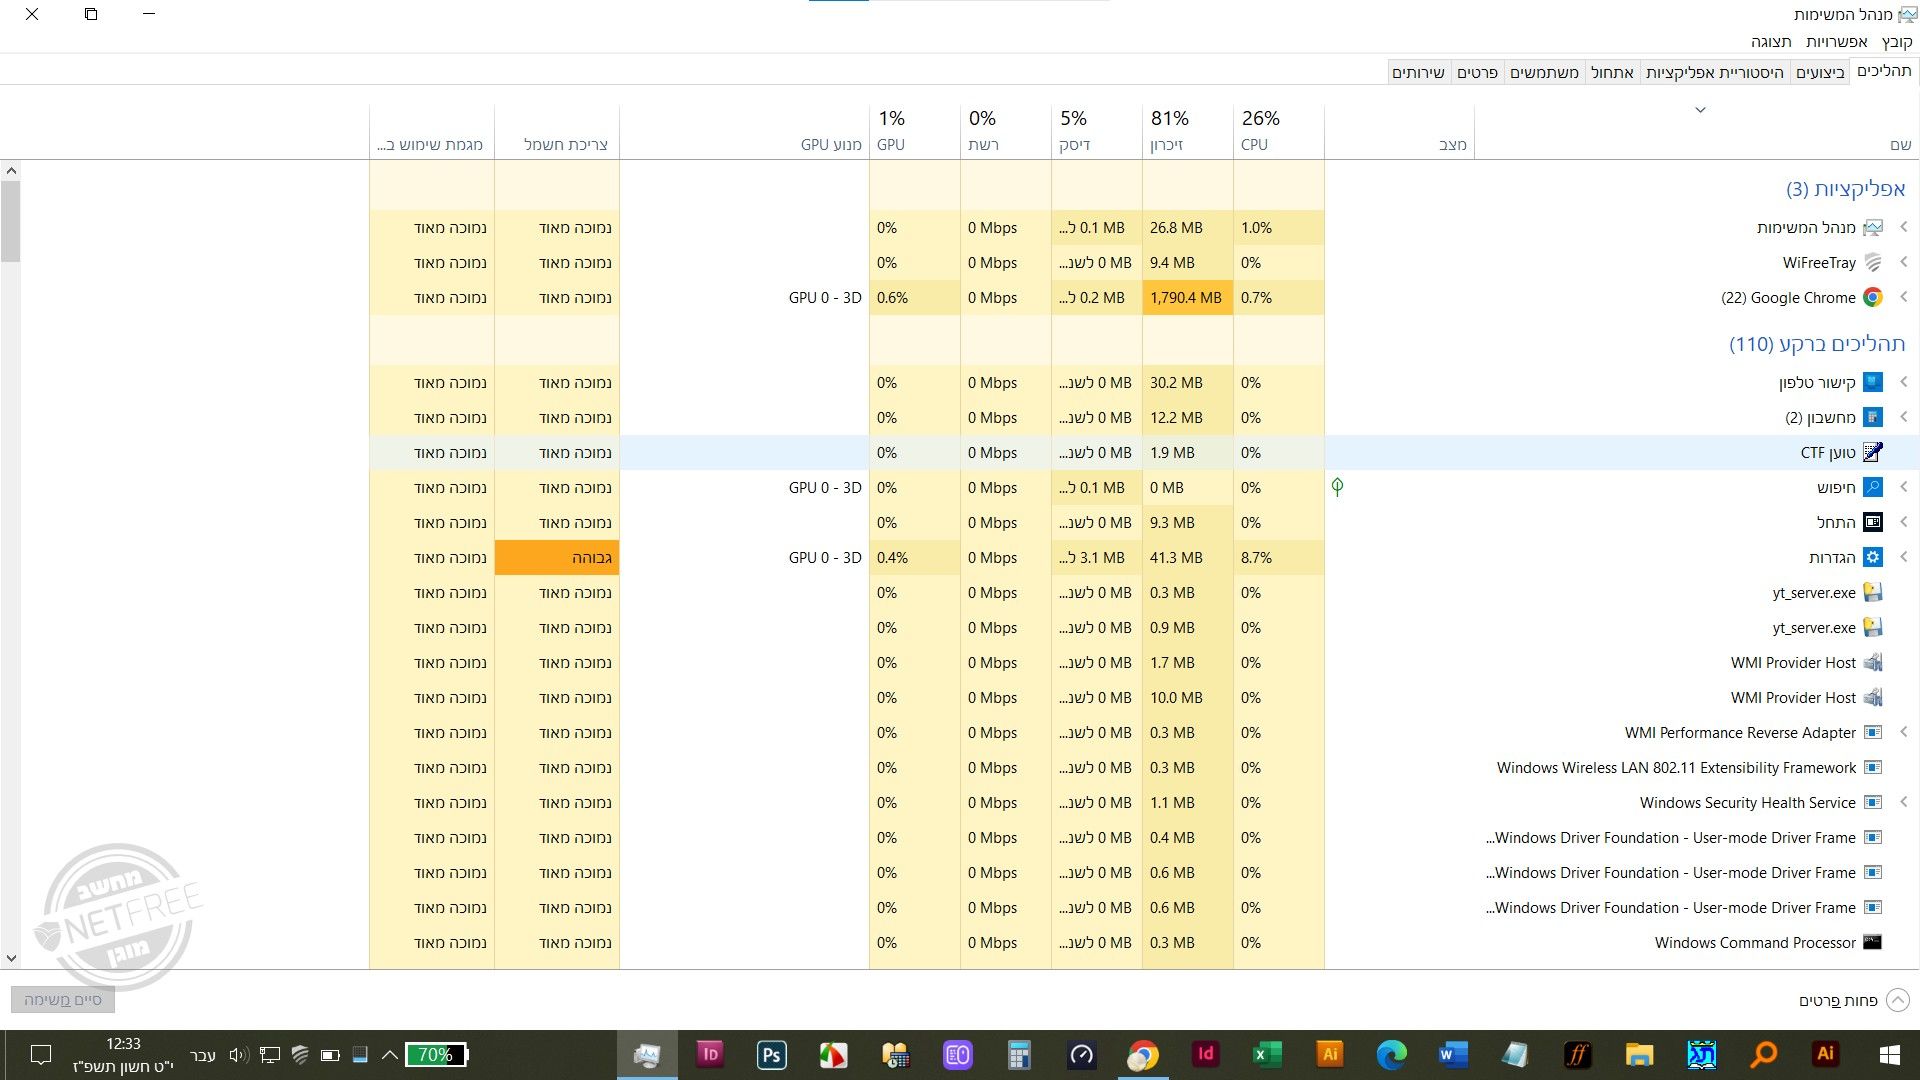Screen dimensions: 1920x1080
Task: Expand Windows Security Health Service row
Action: point(1904,802)
